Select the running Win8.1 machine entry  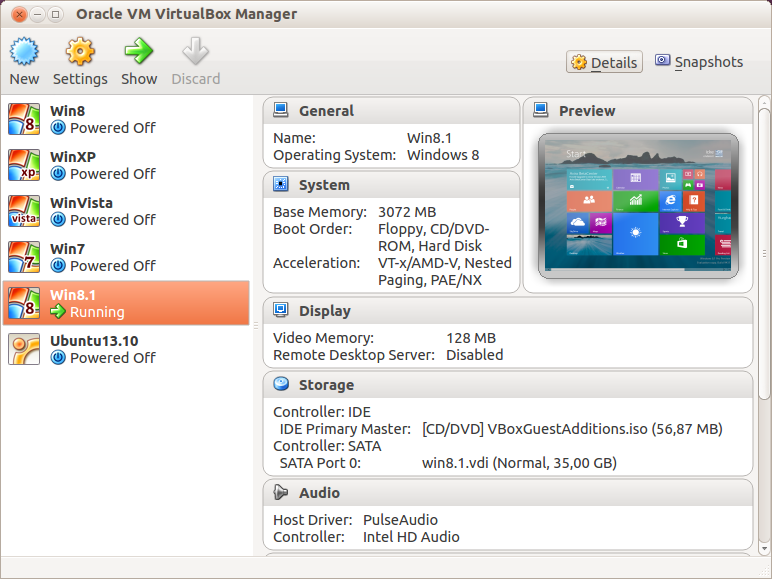coord(126,303)
